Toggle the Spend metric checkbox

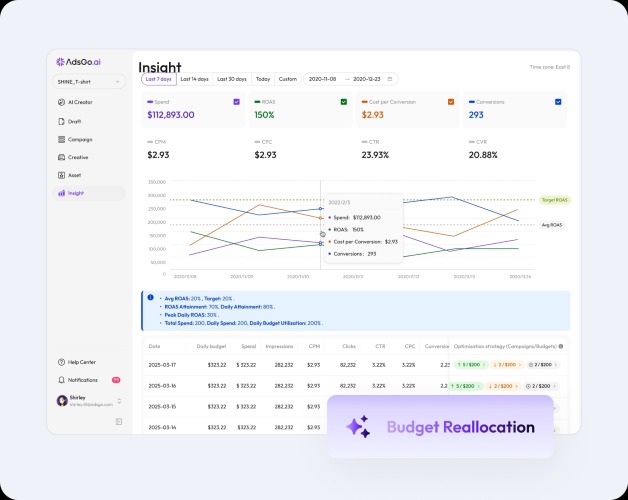pos(236,102)
